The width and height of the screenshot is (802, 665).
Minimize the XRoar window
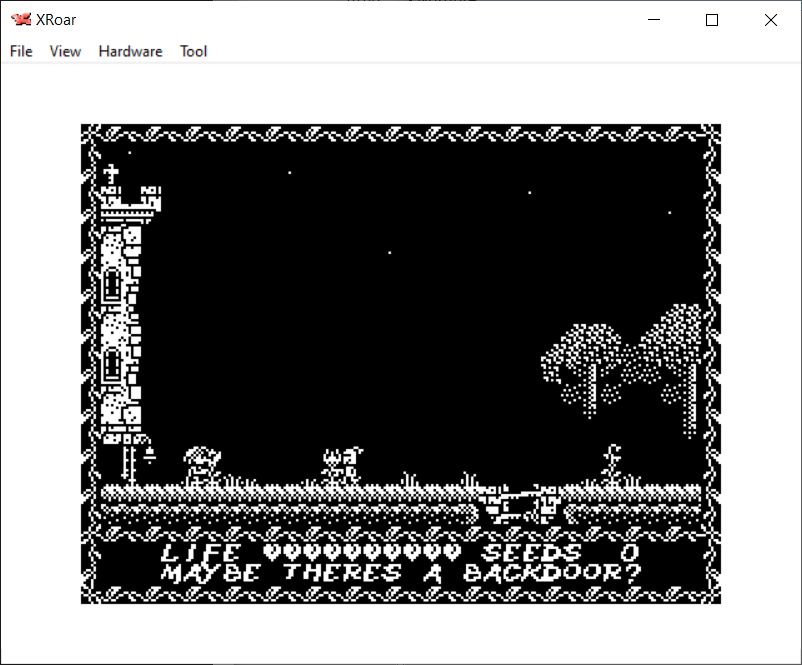pyautogui.click(x=654, y=20)
